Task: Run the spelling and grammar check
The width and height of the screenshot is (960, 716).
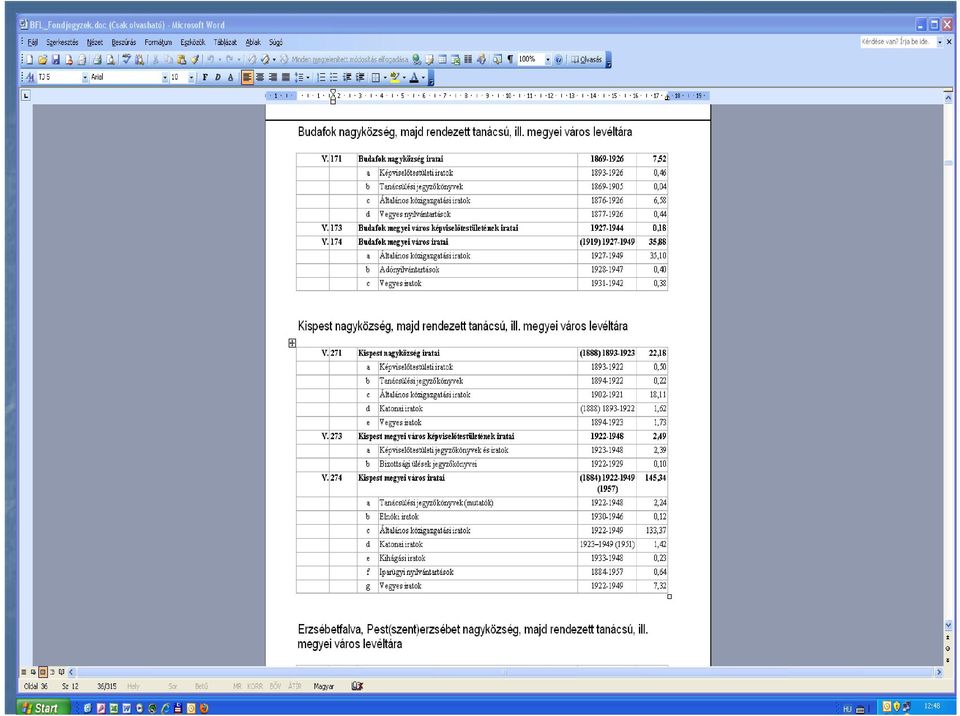Action: (x=126, y=59)
